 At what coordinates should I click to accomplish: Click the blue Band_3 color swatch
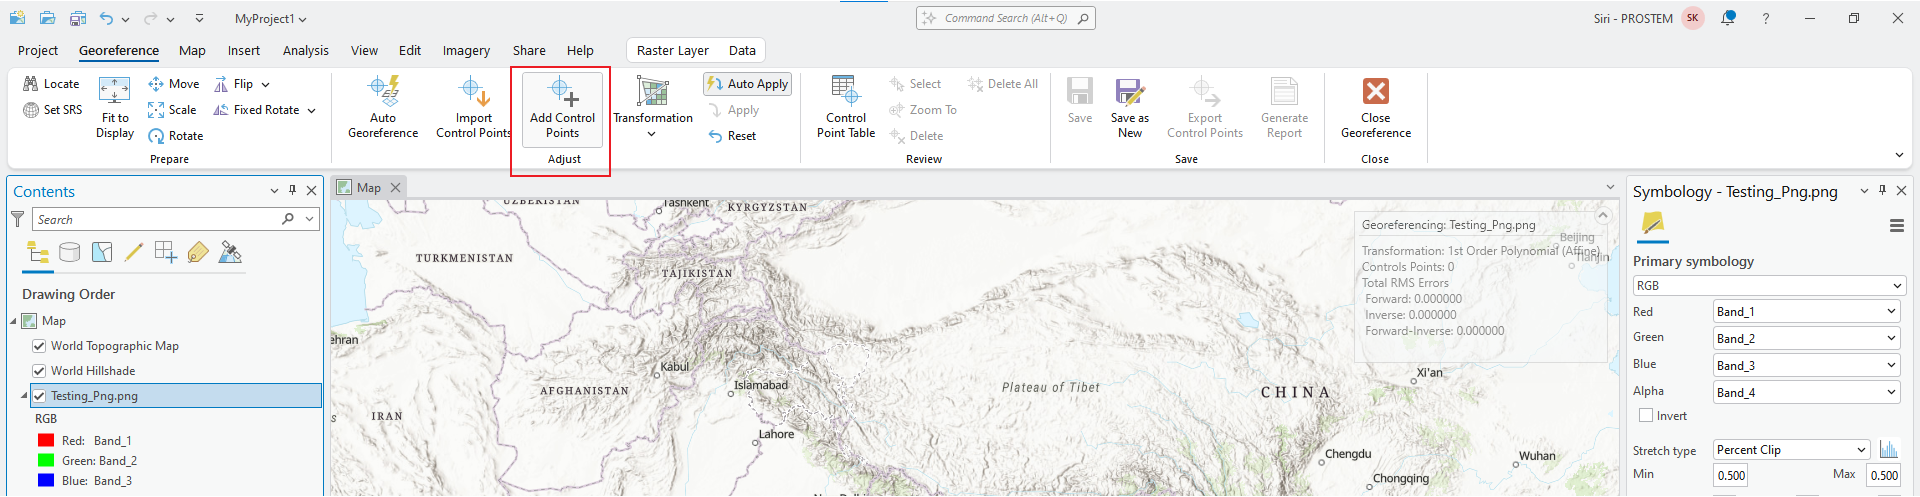tap(46, 480)
